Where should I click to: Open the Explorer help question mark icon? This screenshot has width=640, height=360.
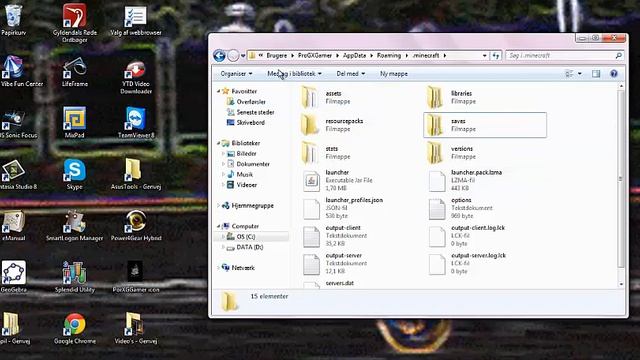[613, 73]
